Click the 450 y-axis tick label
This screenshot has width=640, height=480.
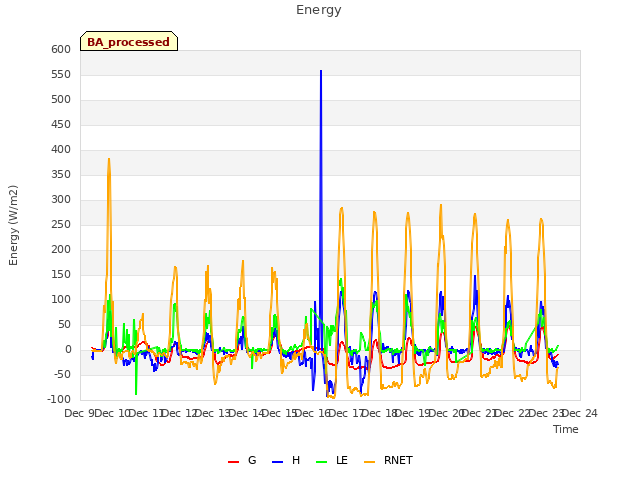pyautogui.click(x=61, y=124)
